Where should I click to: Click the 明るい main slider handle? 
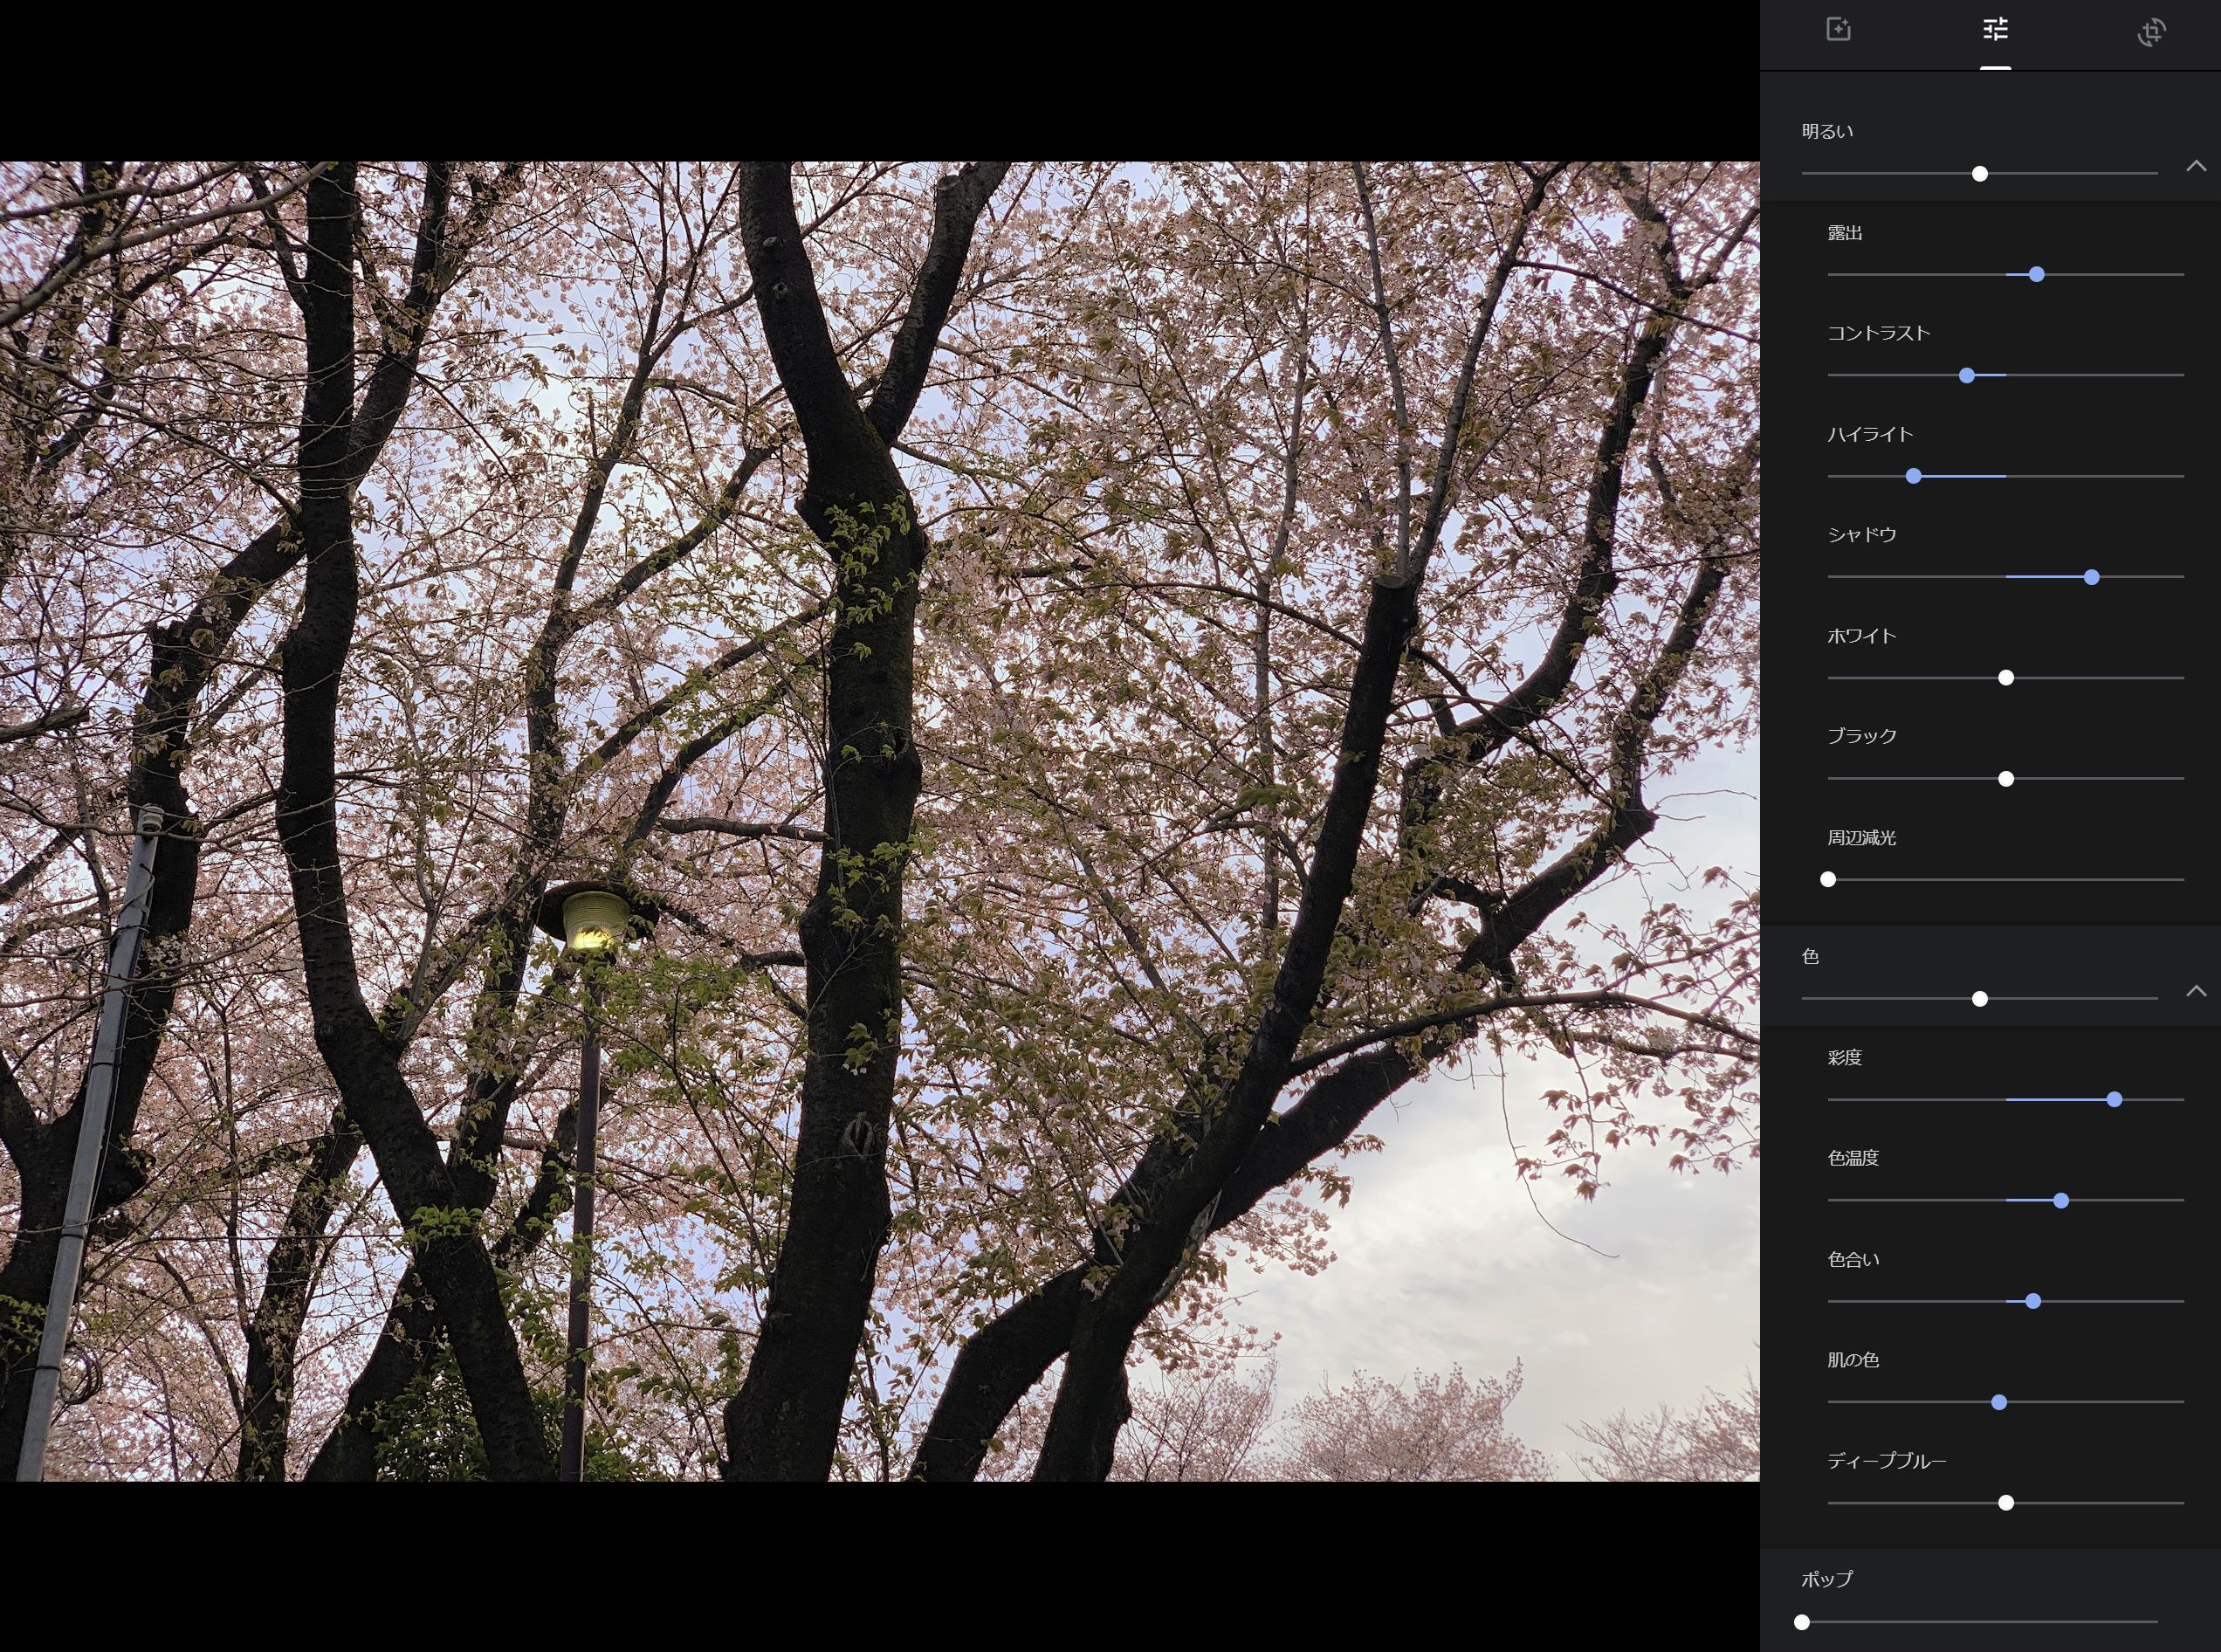[1979, 174]
